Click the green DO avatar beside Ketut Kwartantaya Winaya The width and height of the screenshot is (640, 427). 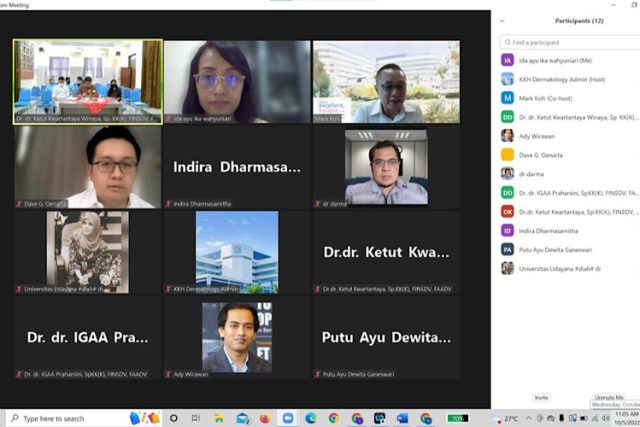pos(507,117)
